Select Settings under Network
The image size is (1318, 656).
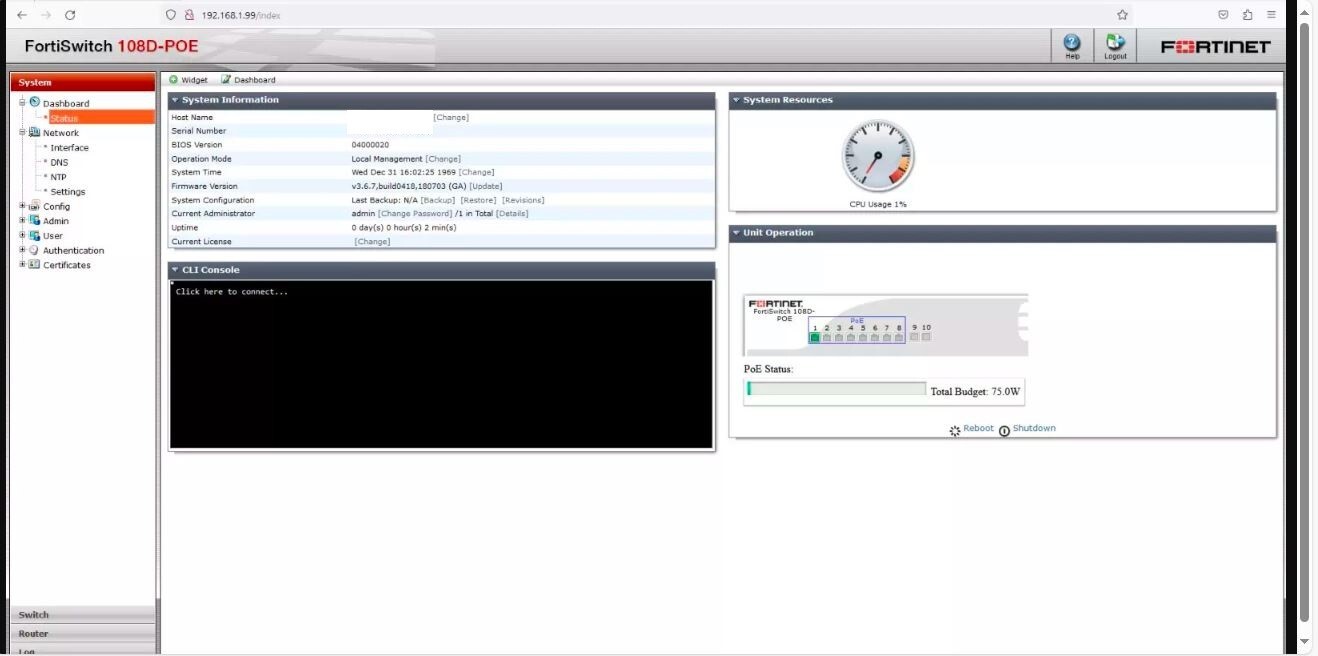point(68,191)
